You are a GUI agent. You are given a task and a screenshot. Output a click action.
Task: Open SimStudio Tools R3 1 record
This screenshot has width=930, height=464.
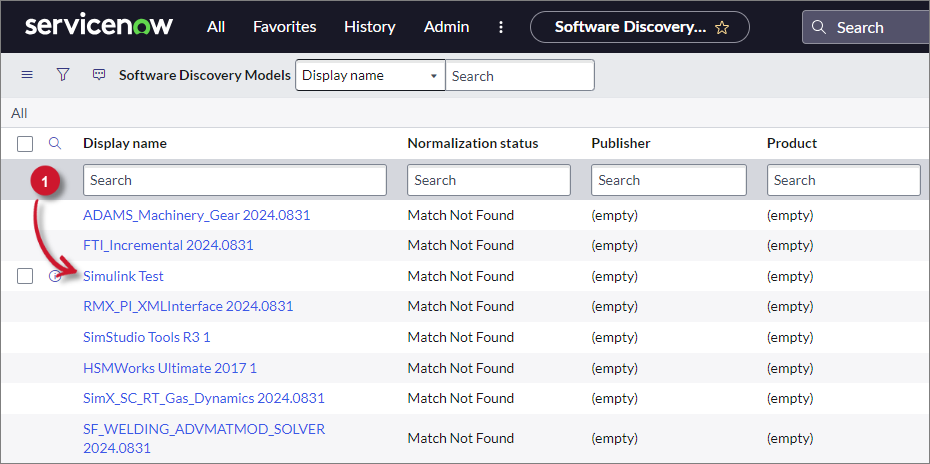[146, 337]
